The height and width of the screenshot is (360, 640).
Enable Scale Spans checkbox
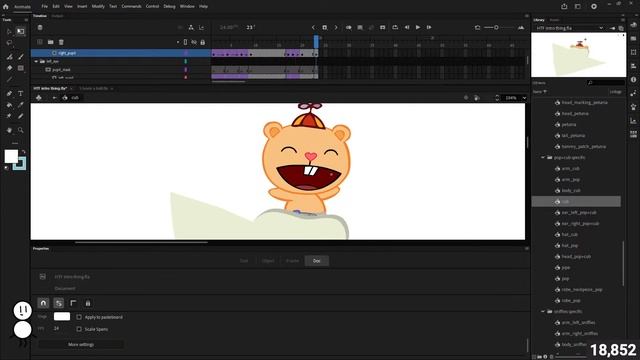(79, 329)
